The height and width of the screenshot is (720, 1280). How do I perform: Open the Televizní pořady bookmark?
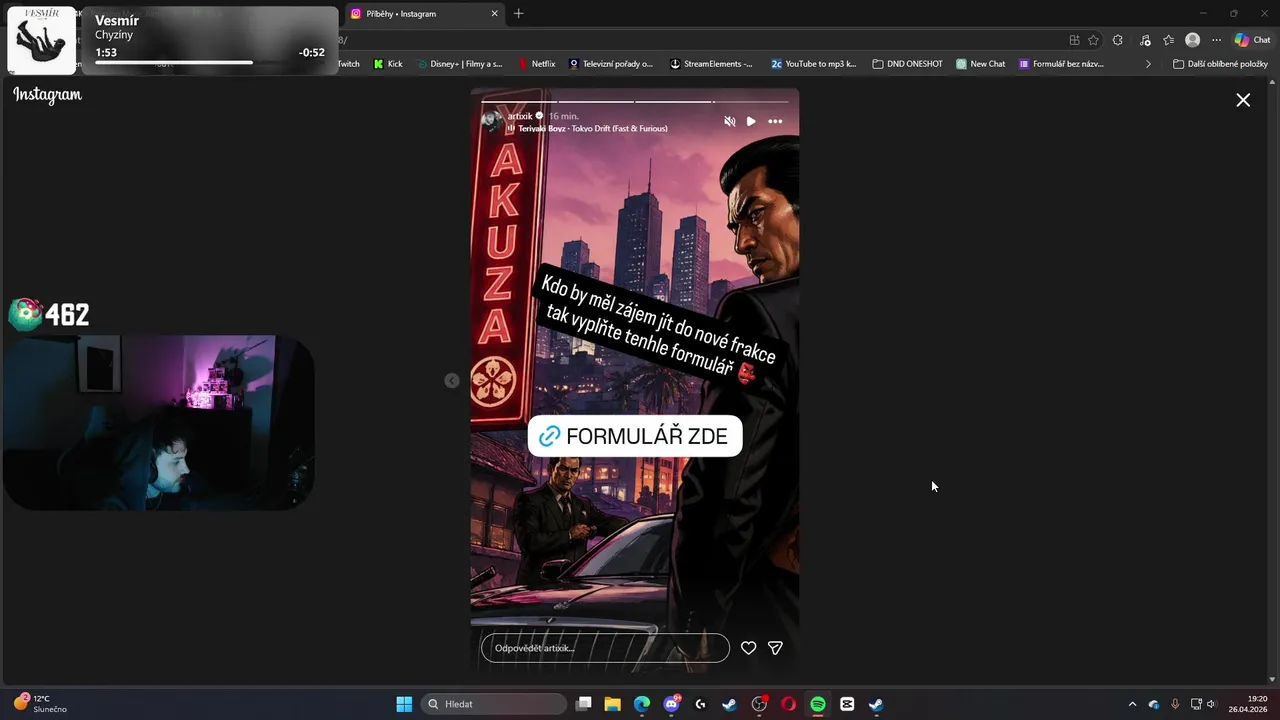pos(610,64)
